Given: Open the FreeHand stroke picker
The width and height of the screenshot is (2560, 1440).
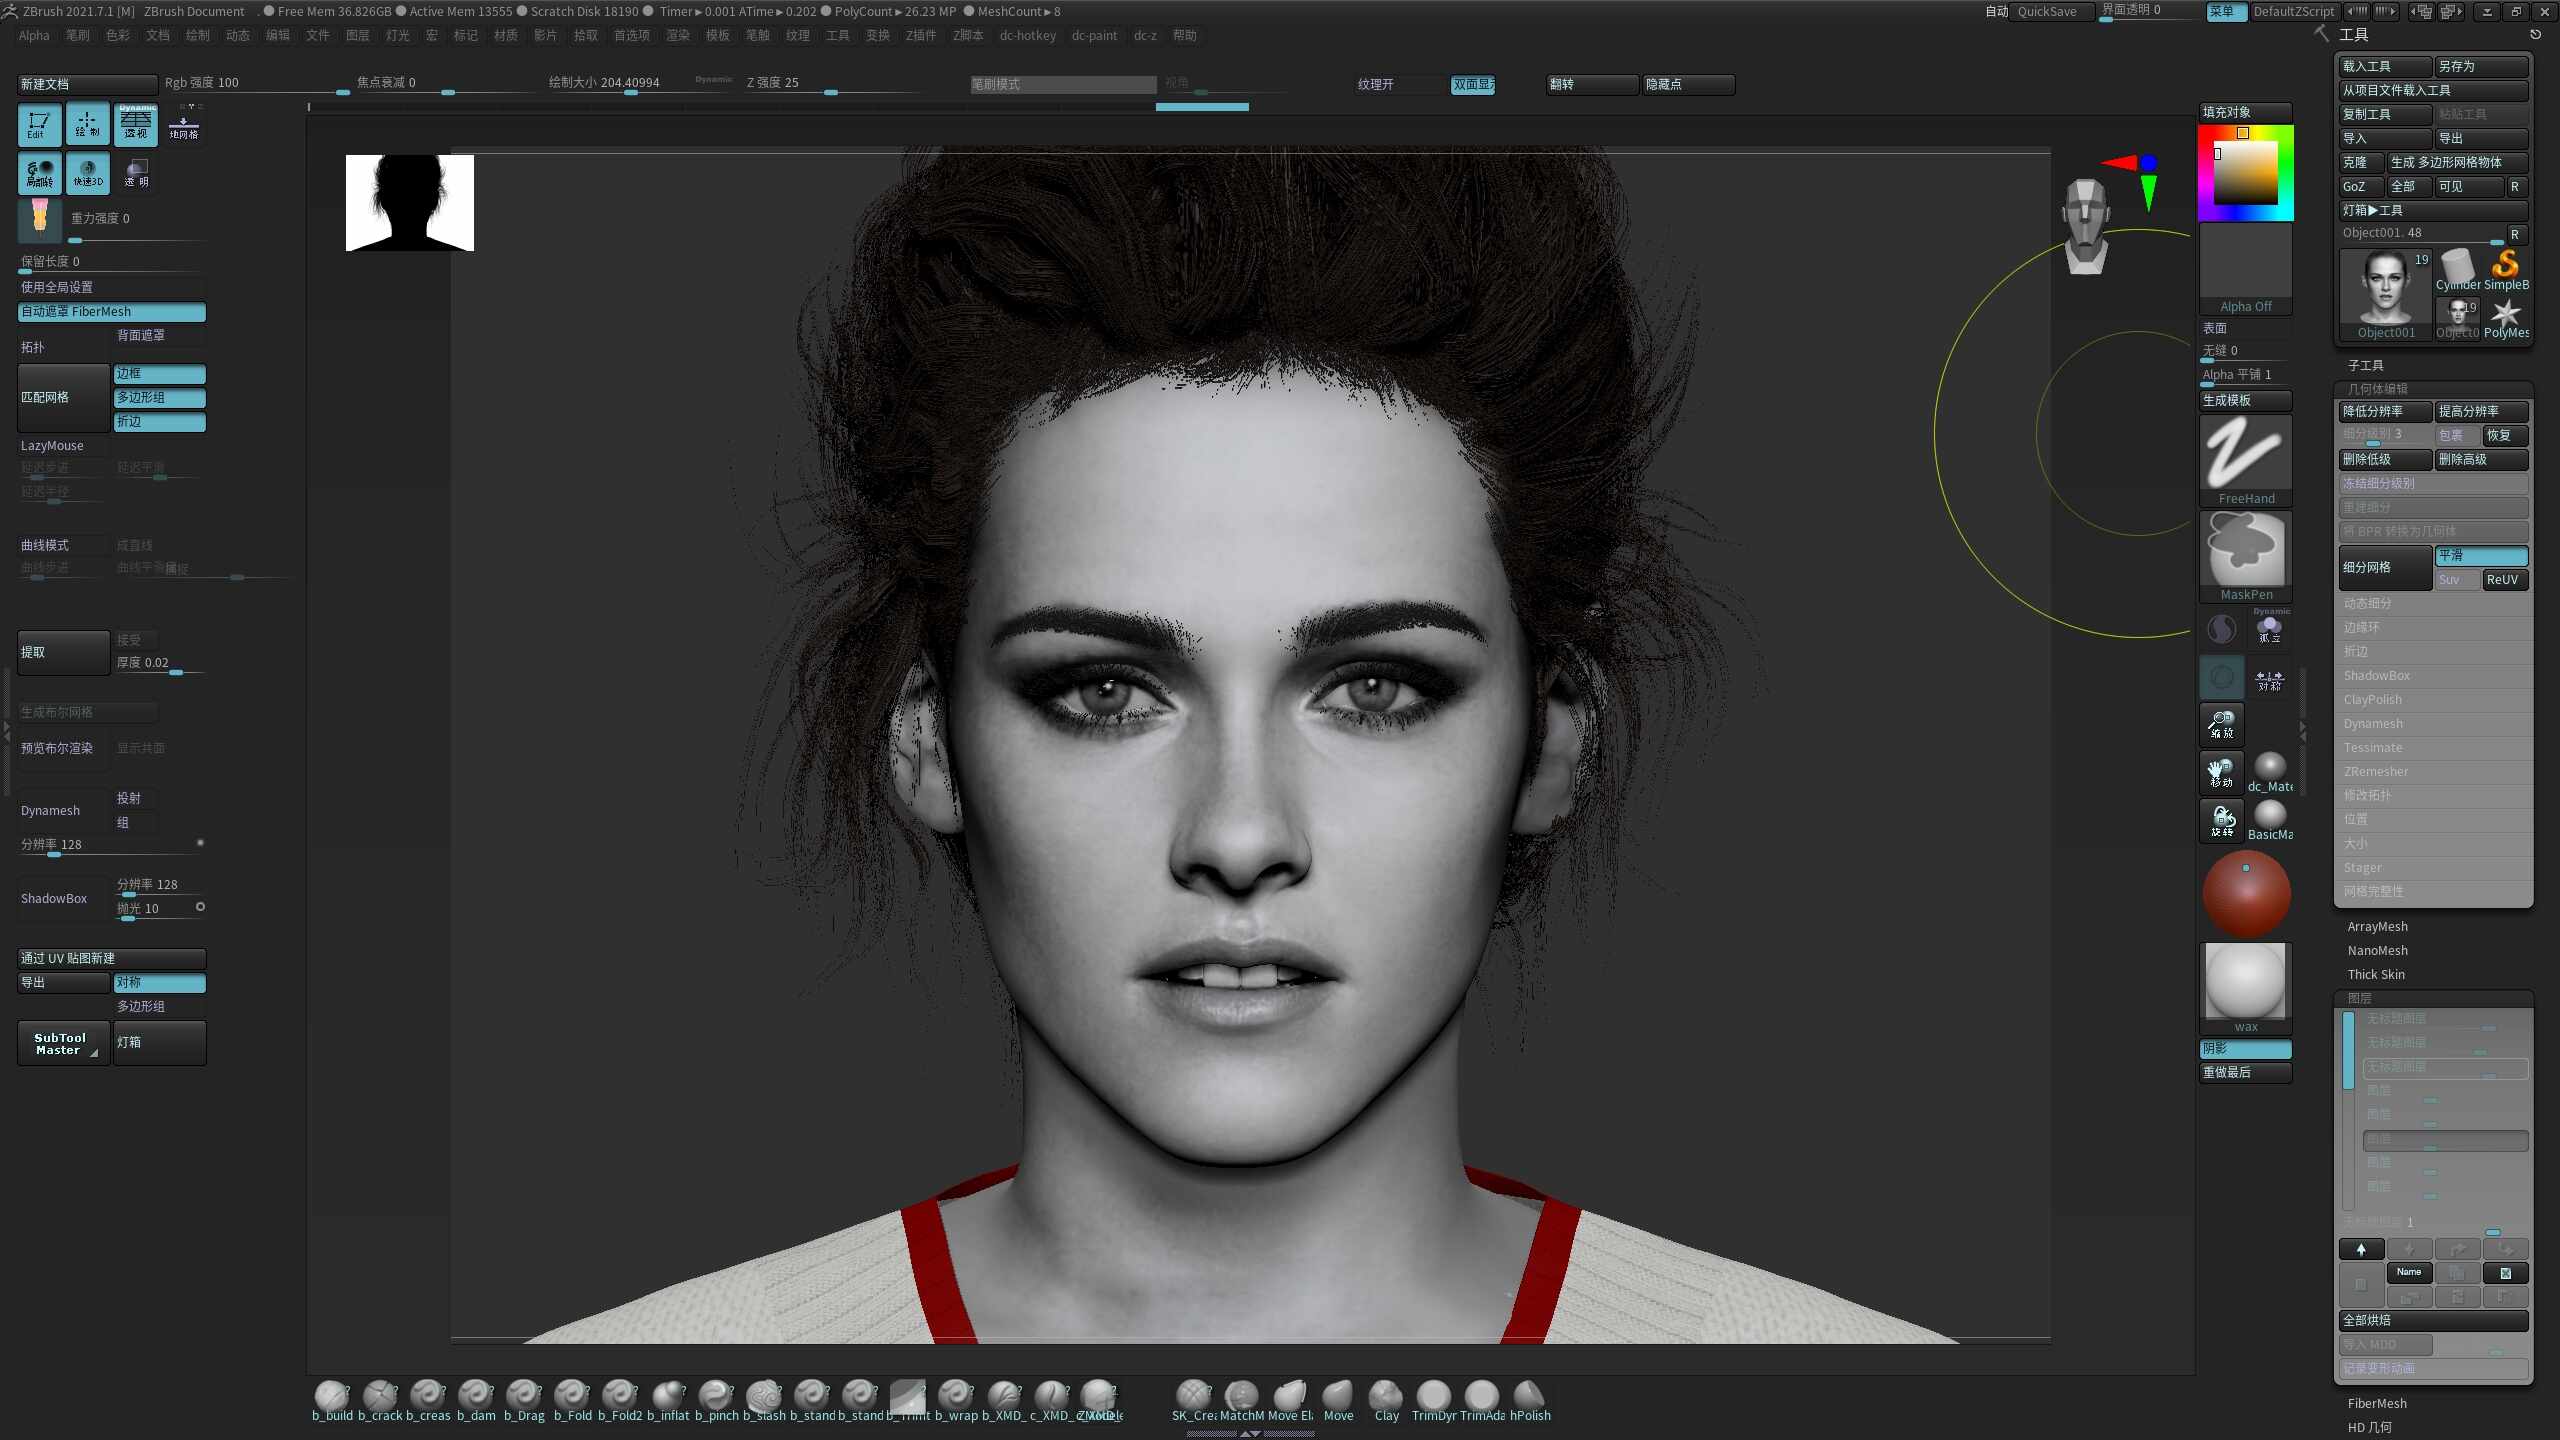Looking at the screenshot, I should [2246, 460].
